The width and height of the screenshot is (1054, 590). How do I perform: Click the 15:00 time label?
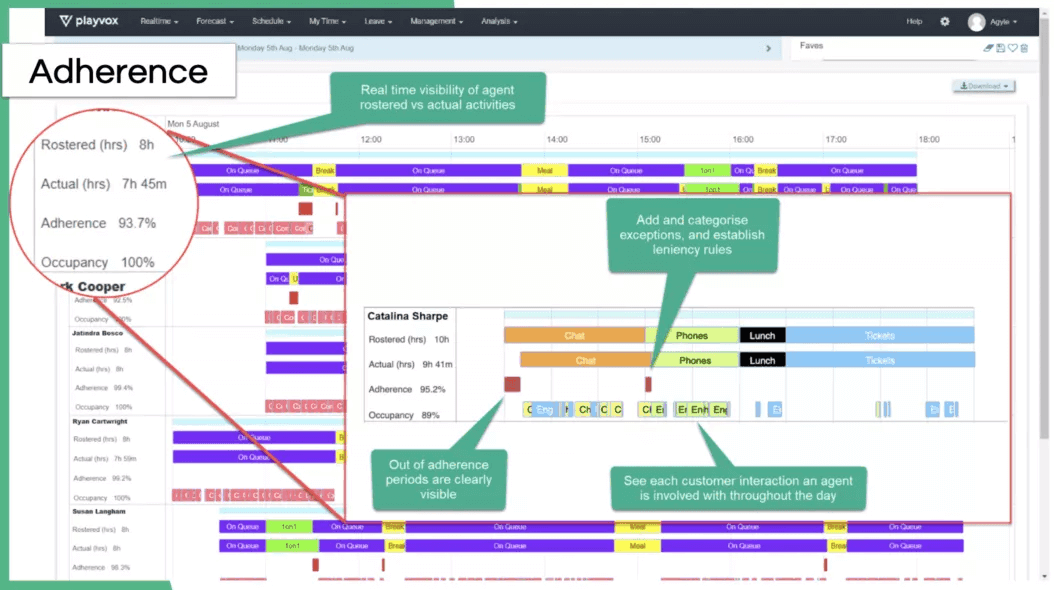(650, 140)
